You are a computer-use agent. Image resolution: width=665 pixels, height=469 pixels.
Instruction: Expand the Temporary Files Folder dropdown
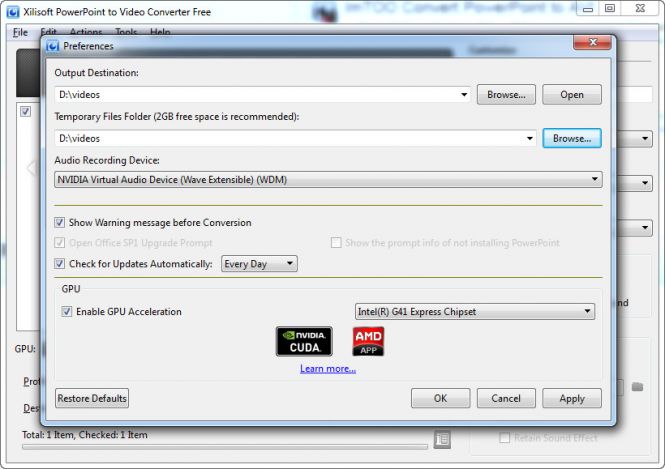[x=530, y=138]
